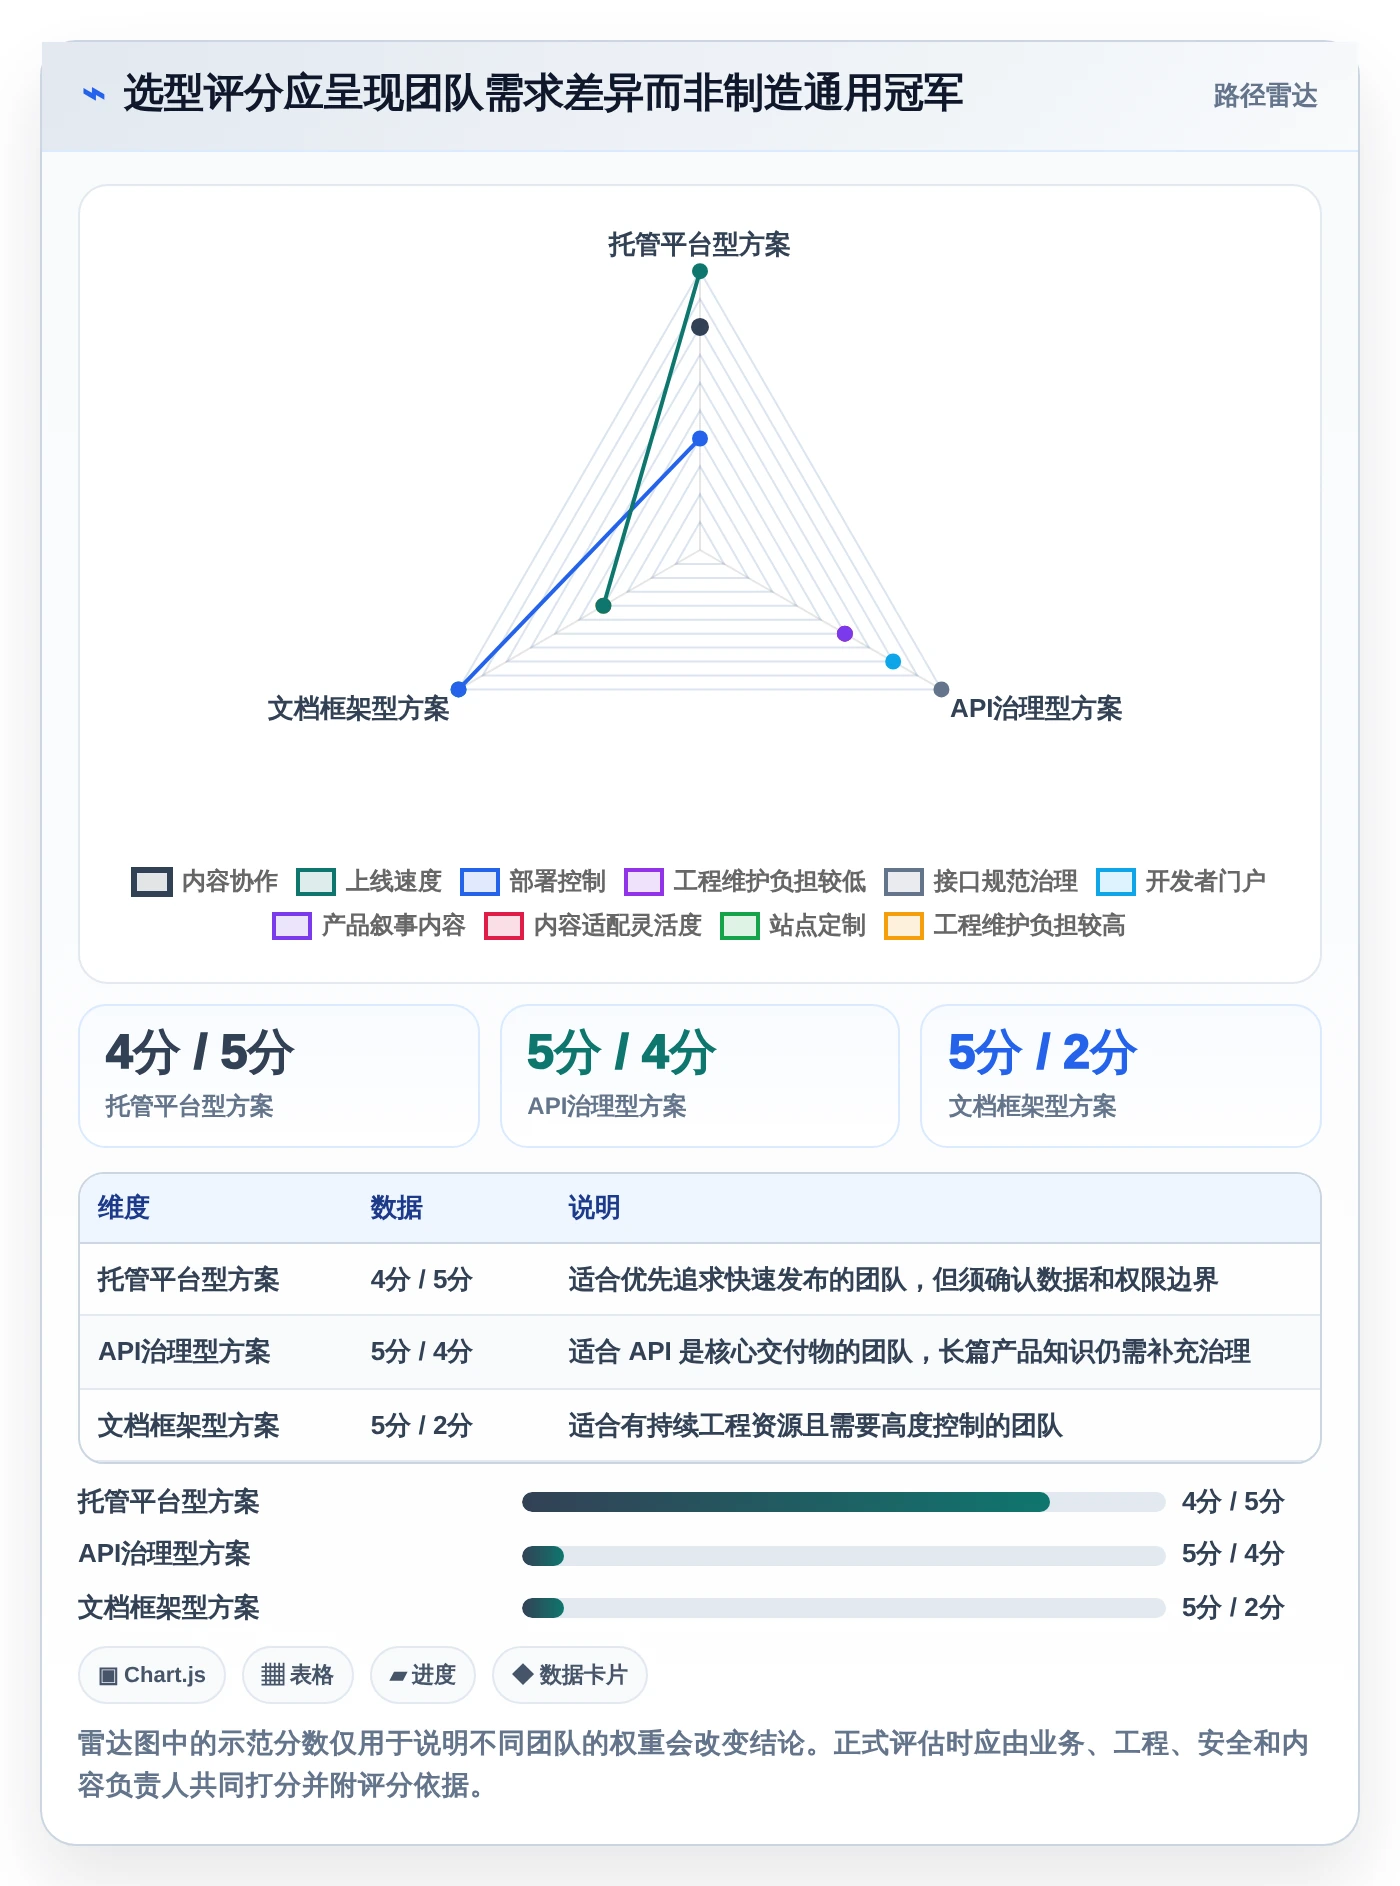Click the dark data point below the radar apex
Screen dimensions: 1400x1886
(700, 327)
